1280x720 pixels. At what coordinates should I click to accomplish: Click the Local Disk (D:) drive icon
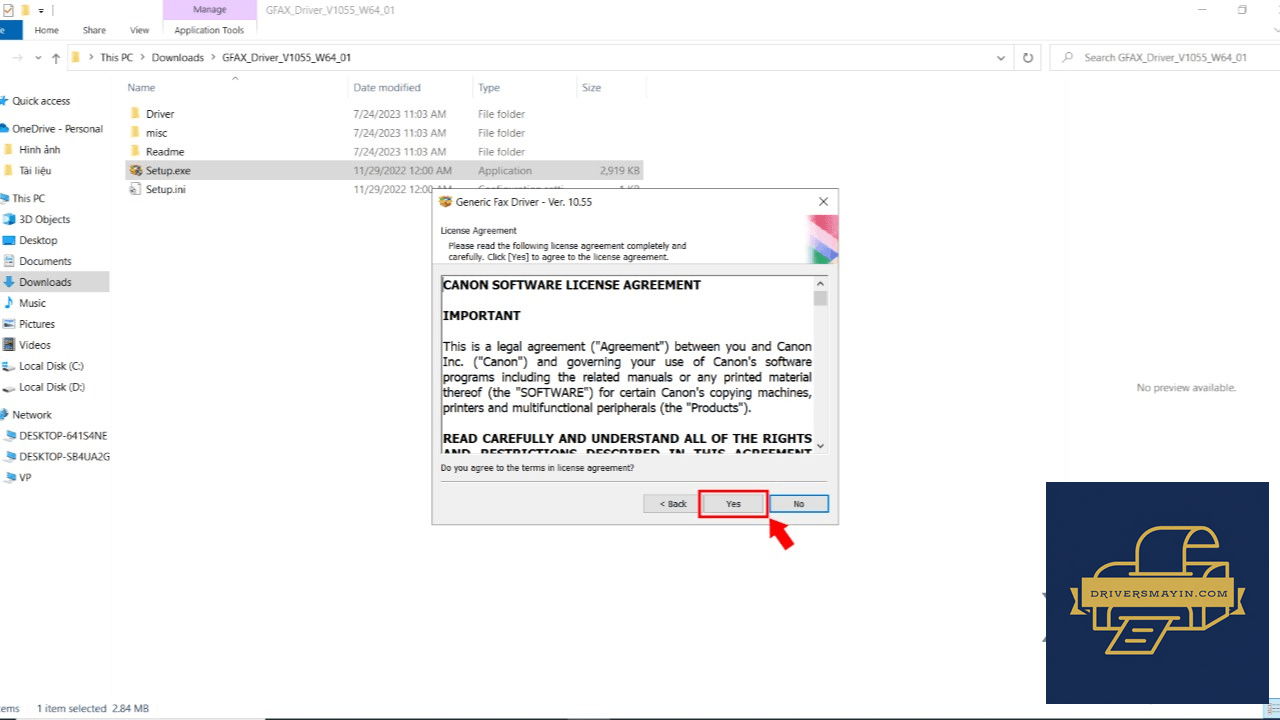pyautogui.click(x=9, y=387)
